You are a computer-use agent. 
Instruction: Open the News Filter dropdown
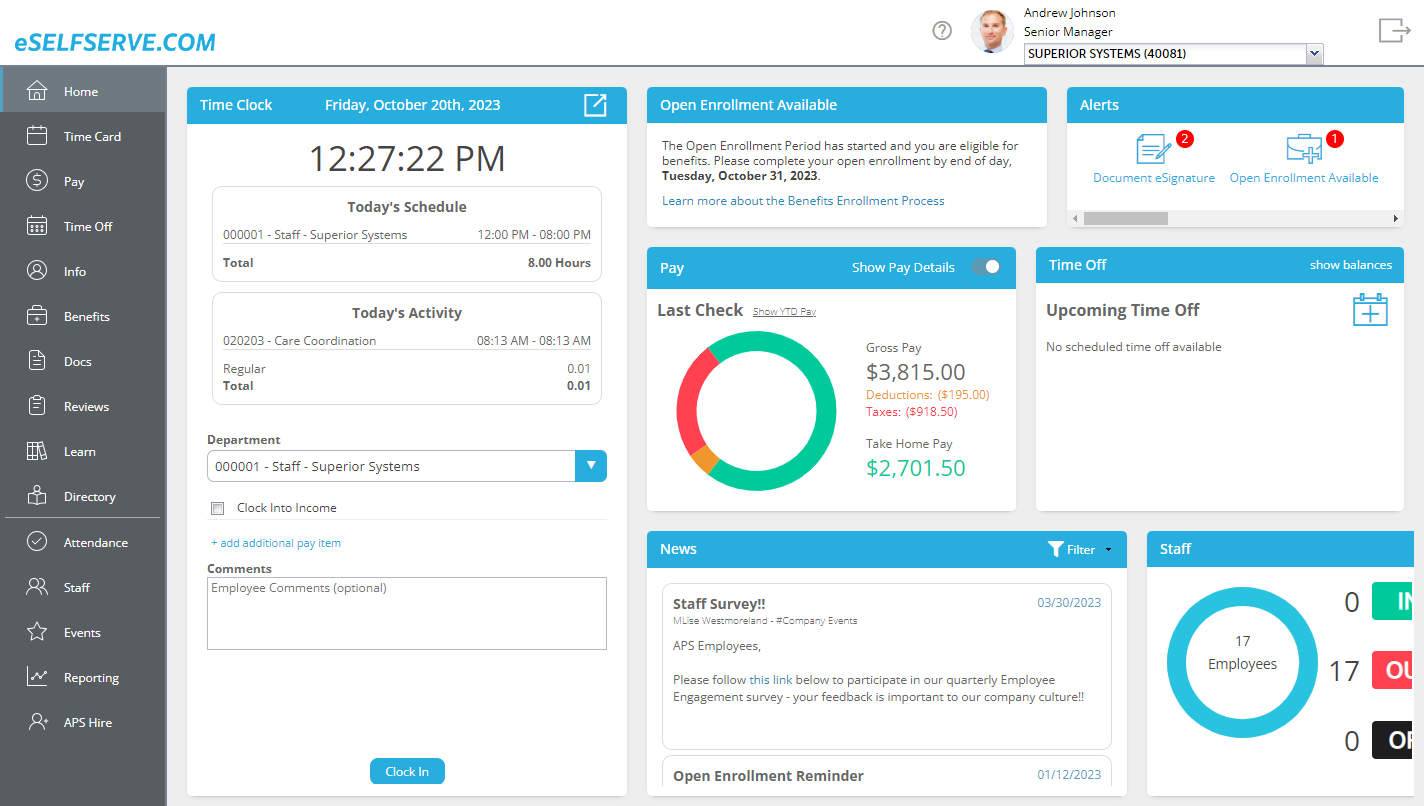(1080, 549)
